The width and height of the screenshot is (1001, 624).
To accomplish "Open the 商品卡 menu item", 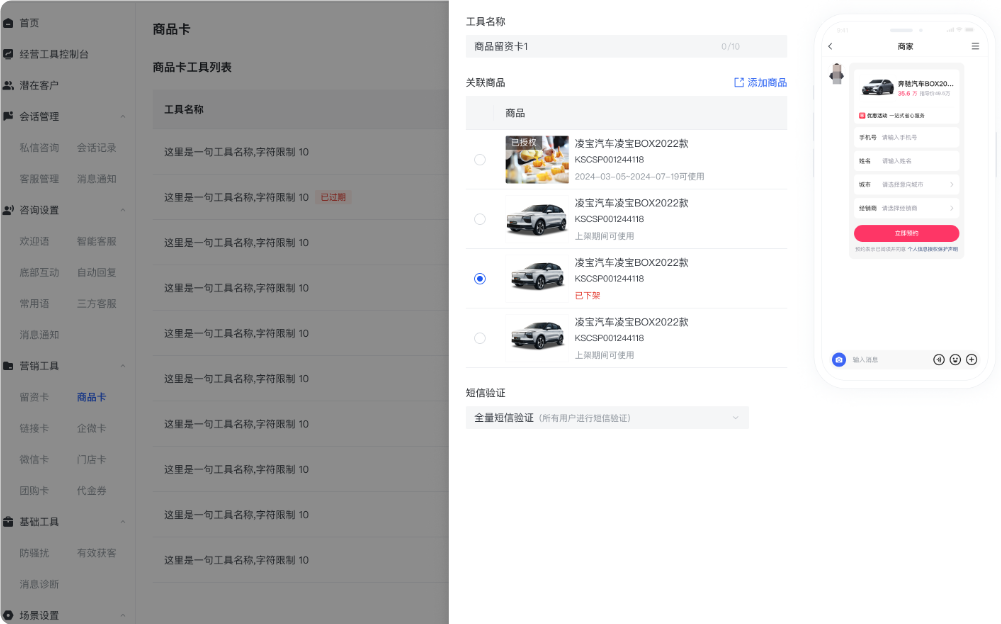I will point(91,397).
